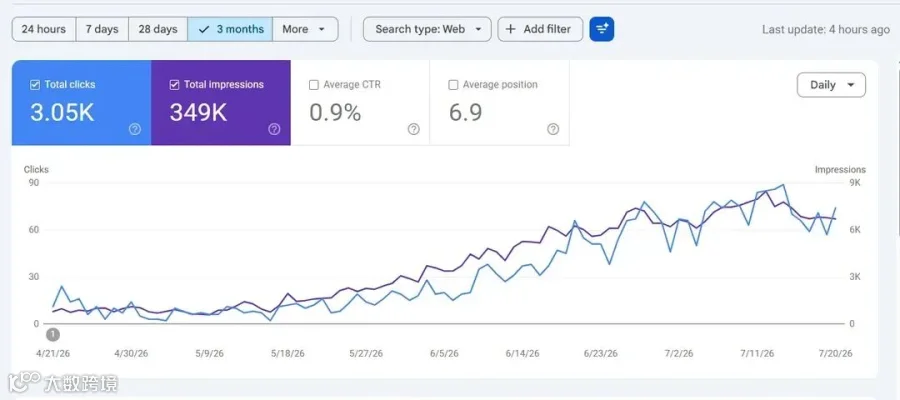The width and height of the screenshot is (900, 400).
Task: Uncheck the Total impressions checkbox
Action: click(x=174, y=85)
